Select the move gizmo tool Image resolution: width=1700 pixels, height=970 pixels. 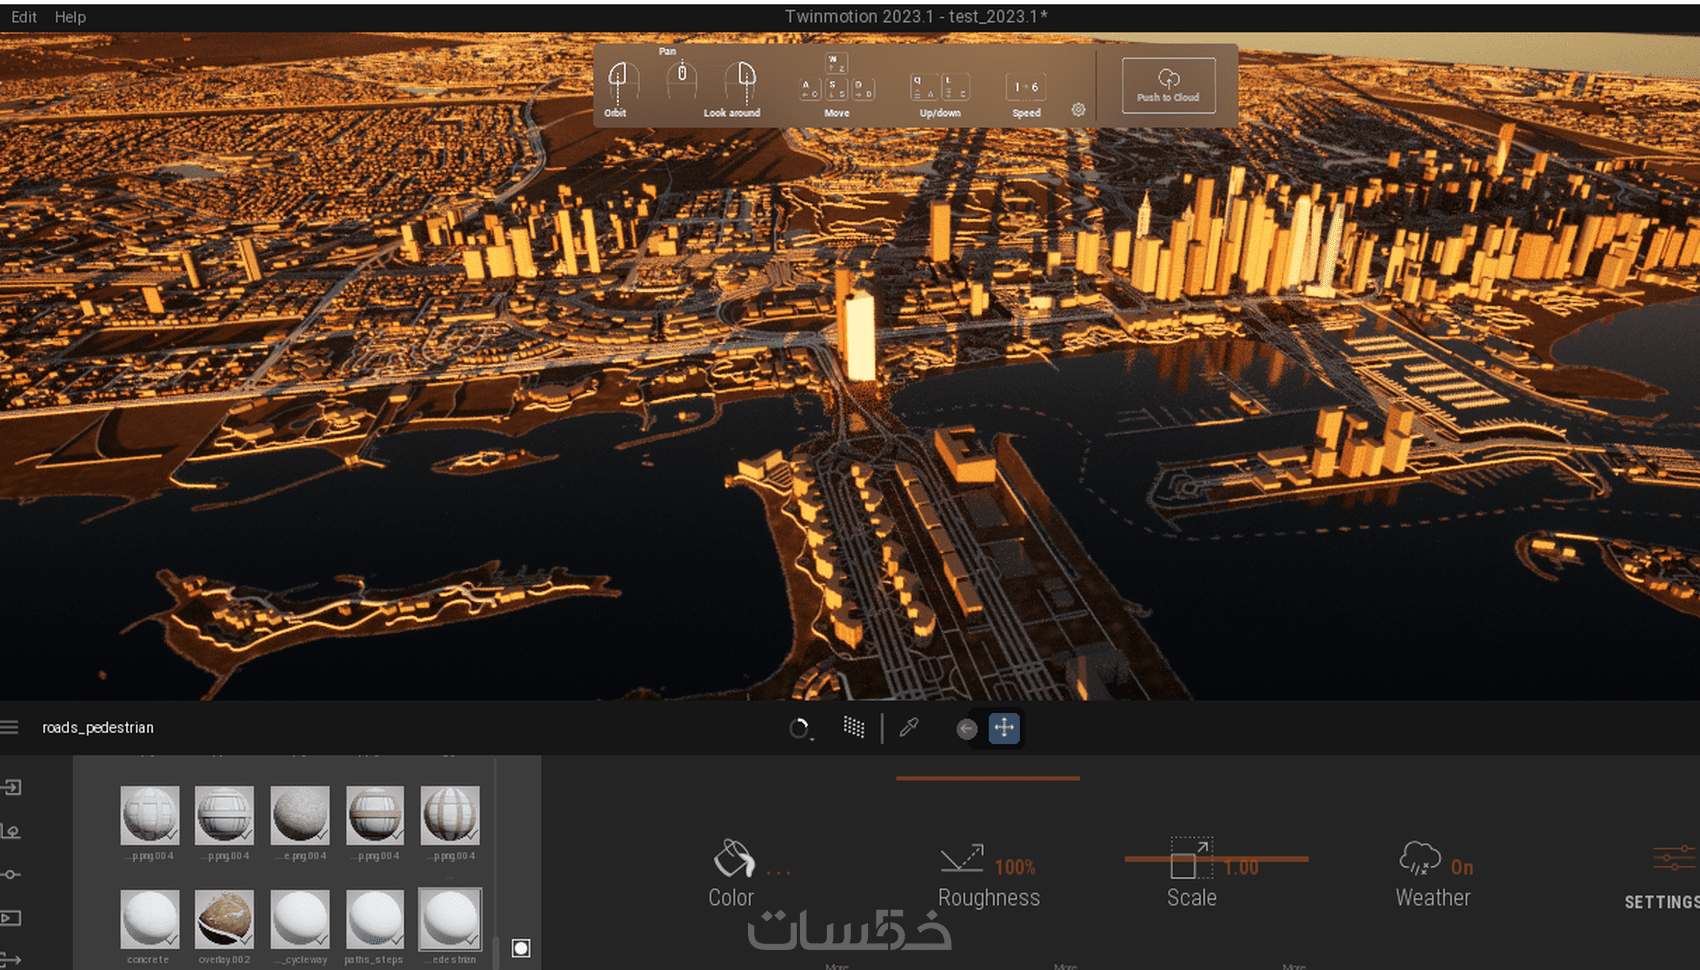pos(1004,728)
